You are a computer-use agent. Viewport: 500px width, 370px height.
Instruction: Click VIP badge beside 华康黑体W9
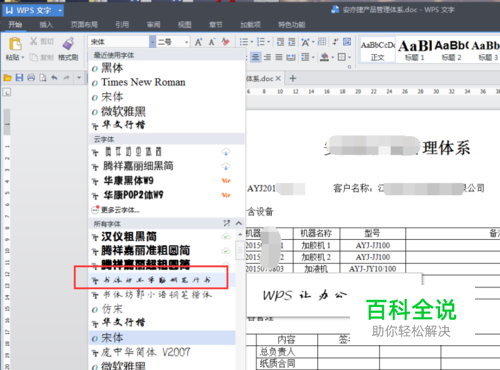click(226, 180)
